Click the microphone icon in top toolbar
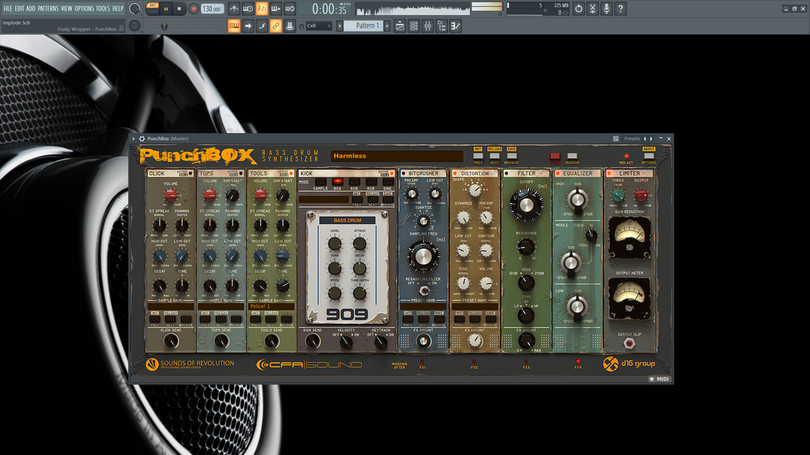810x455 pixels. (606, 9)
